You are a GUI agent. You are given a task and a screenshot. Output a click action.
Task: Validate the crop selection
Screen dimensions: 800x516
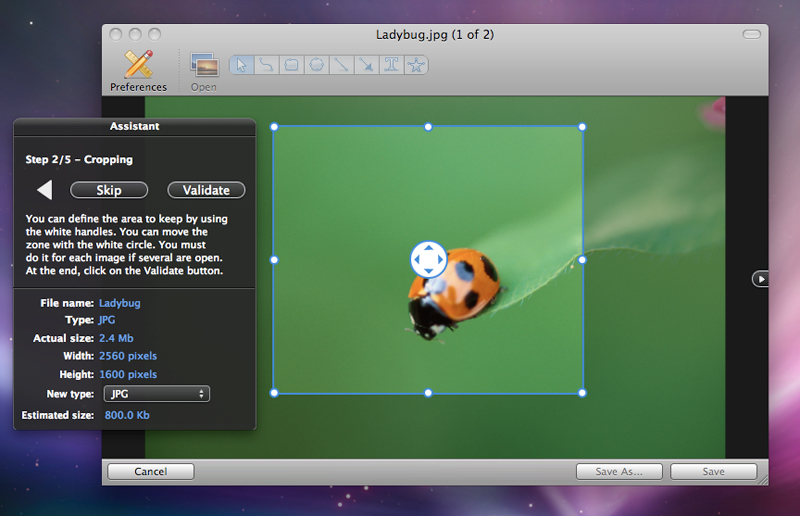(x=206, y=190)
